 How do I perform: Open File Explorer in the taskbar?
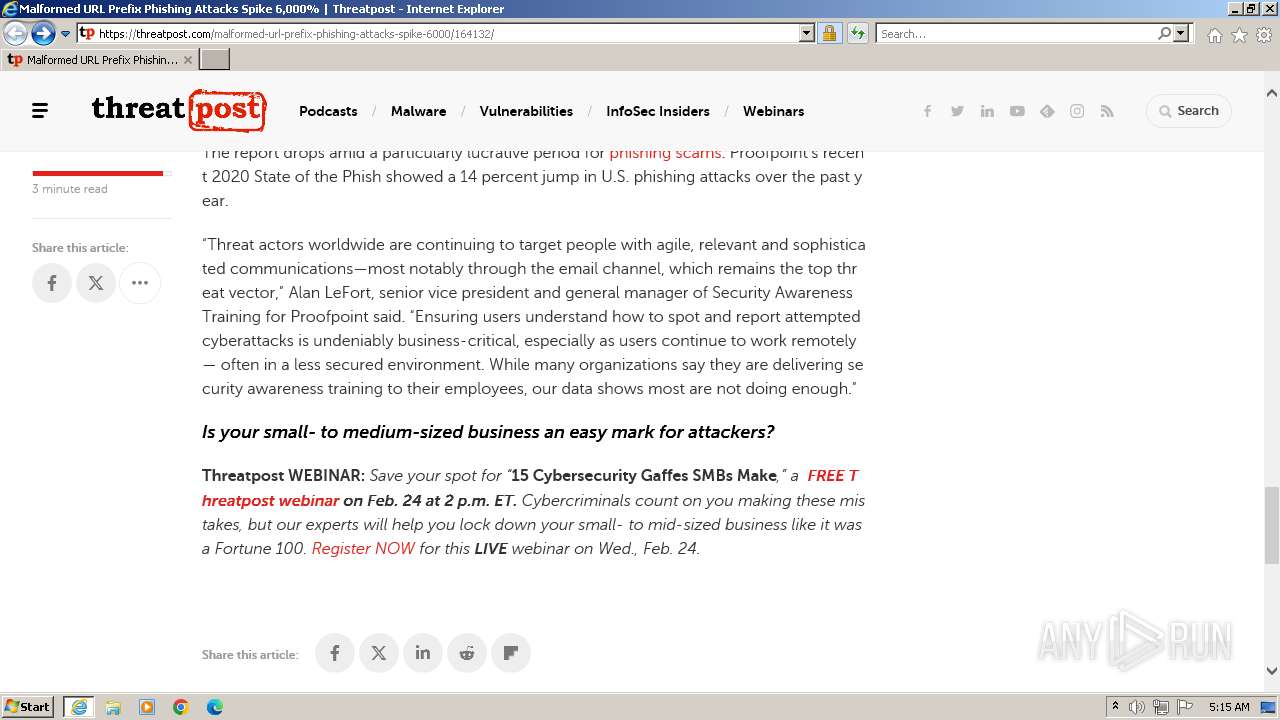[113, 707]
